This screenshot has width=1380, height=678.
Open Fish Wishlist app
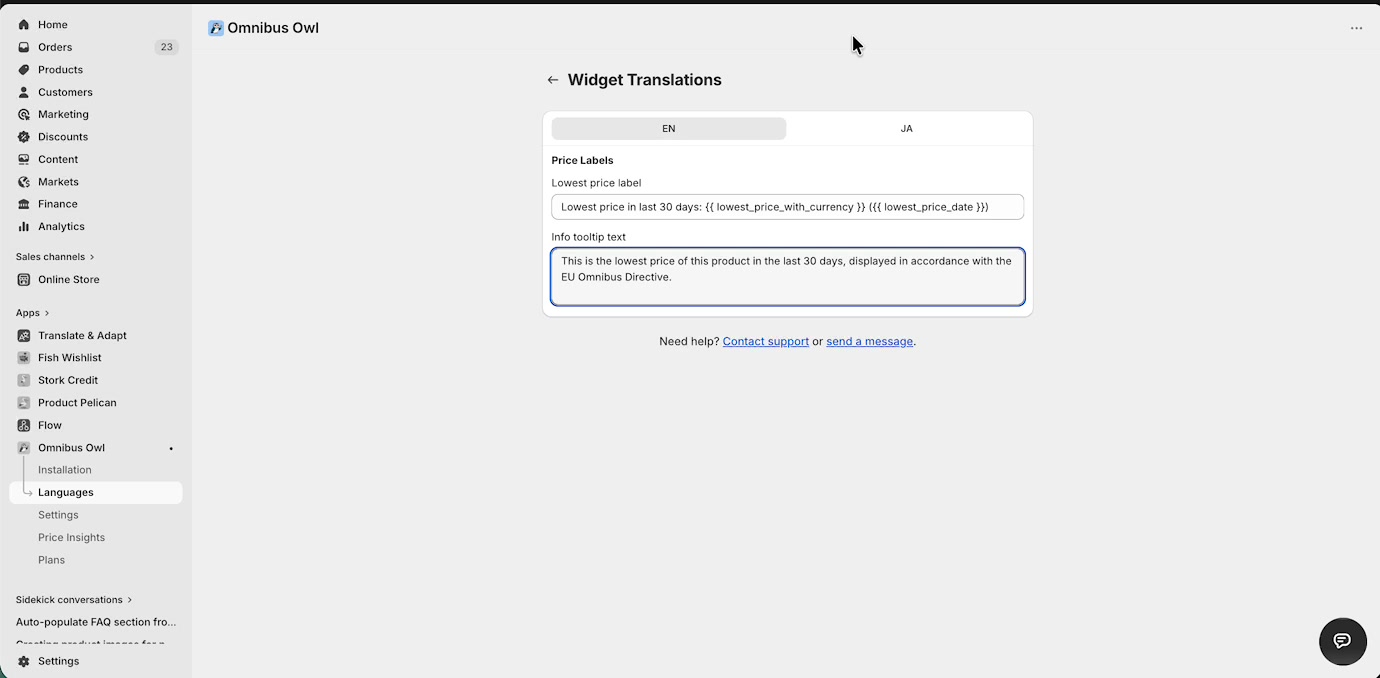[x=70, y=357]
